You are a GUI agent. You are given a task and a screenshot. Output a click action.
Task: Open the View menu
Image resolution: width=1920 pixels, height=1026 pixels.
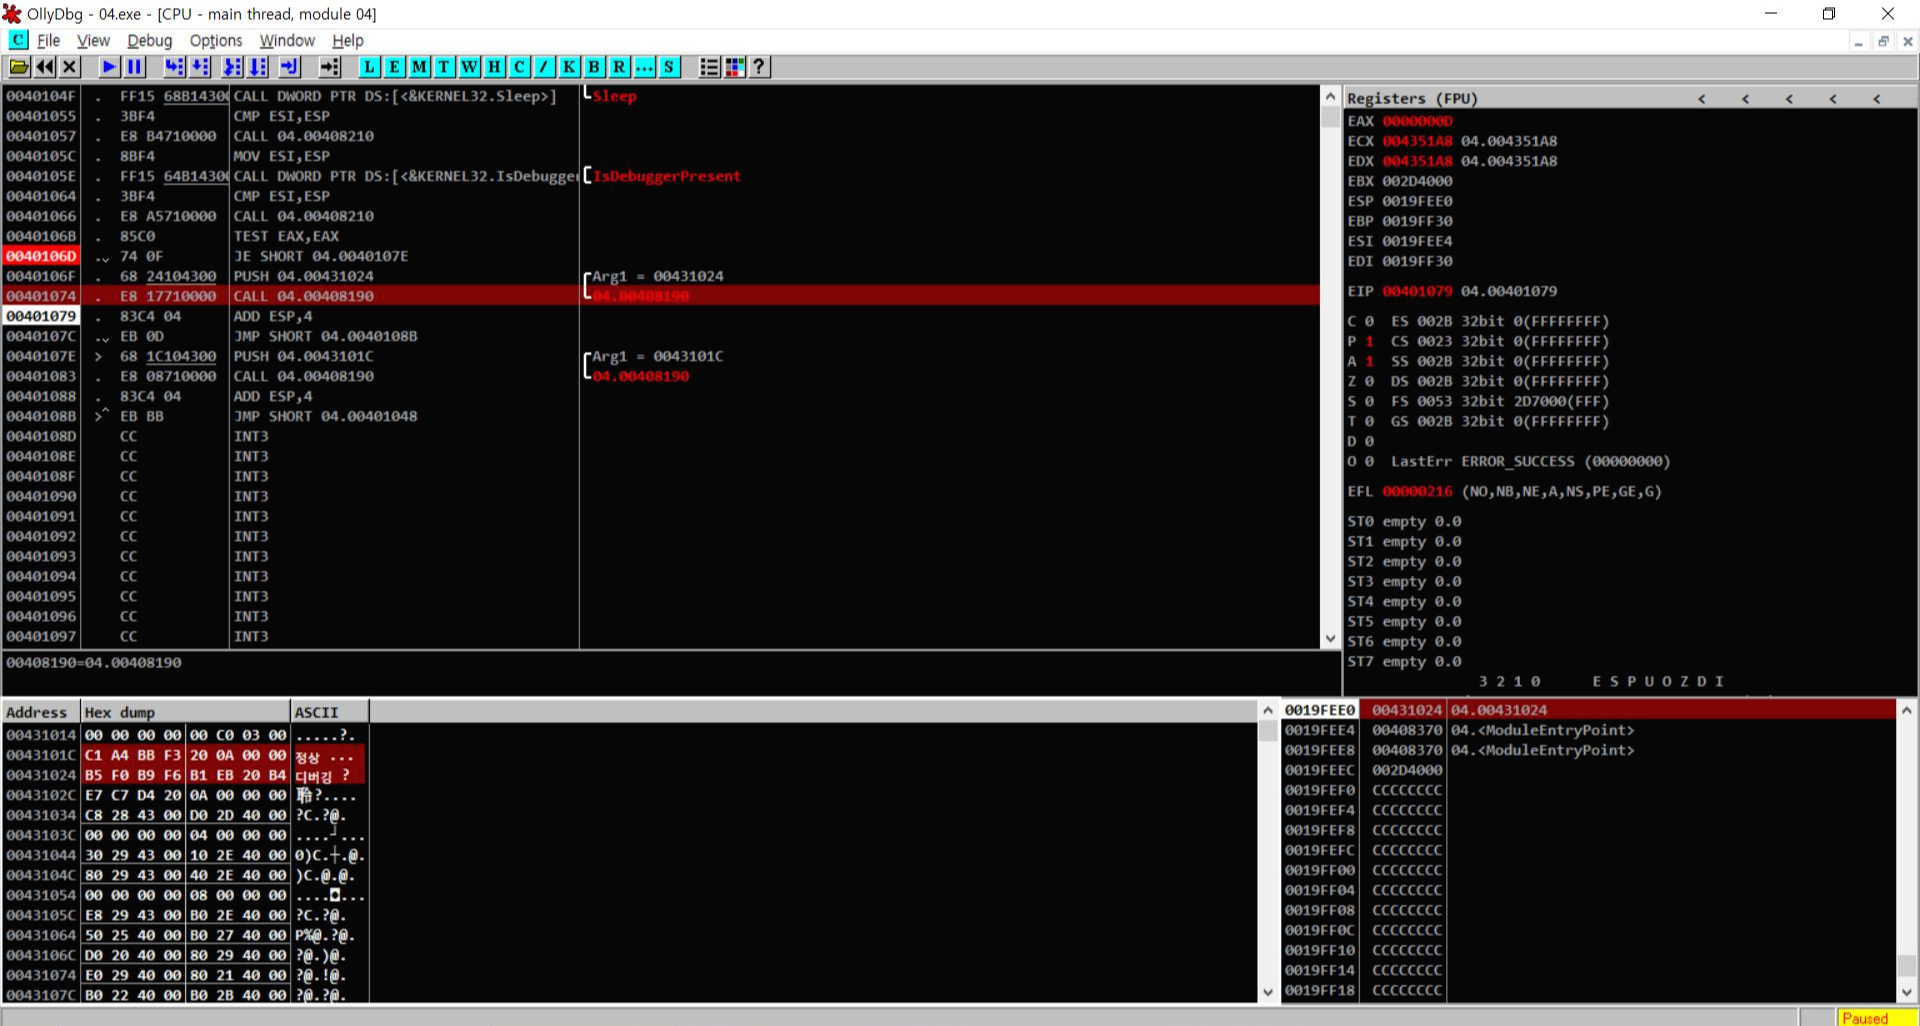[x=93, y=41]
